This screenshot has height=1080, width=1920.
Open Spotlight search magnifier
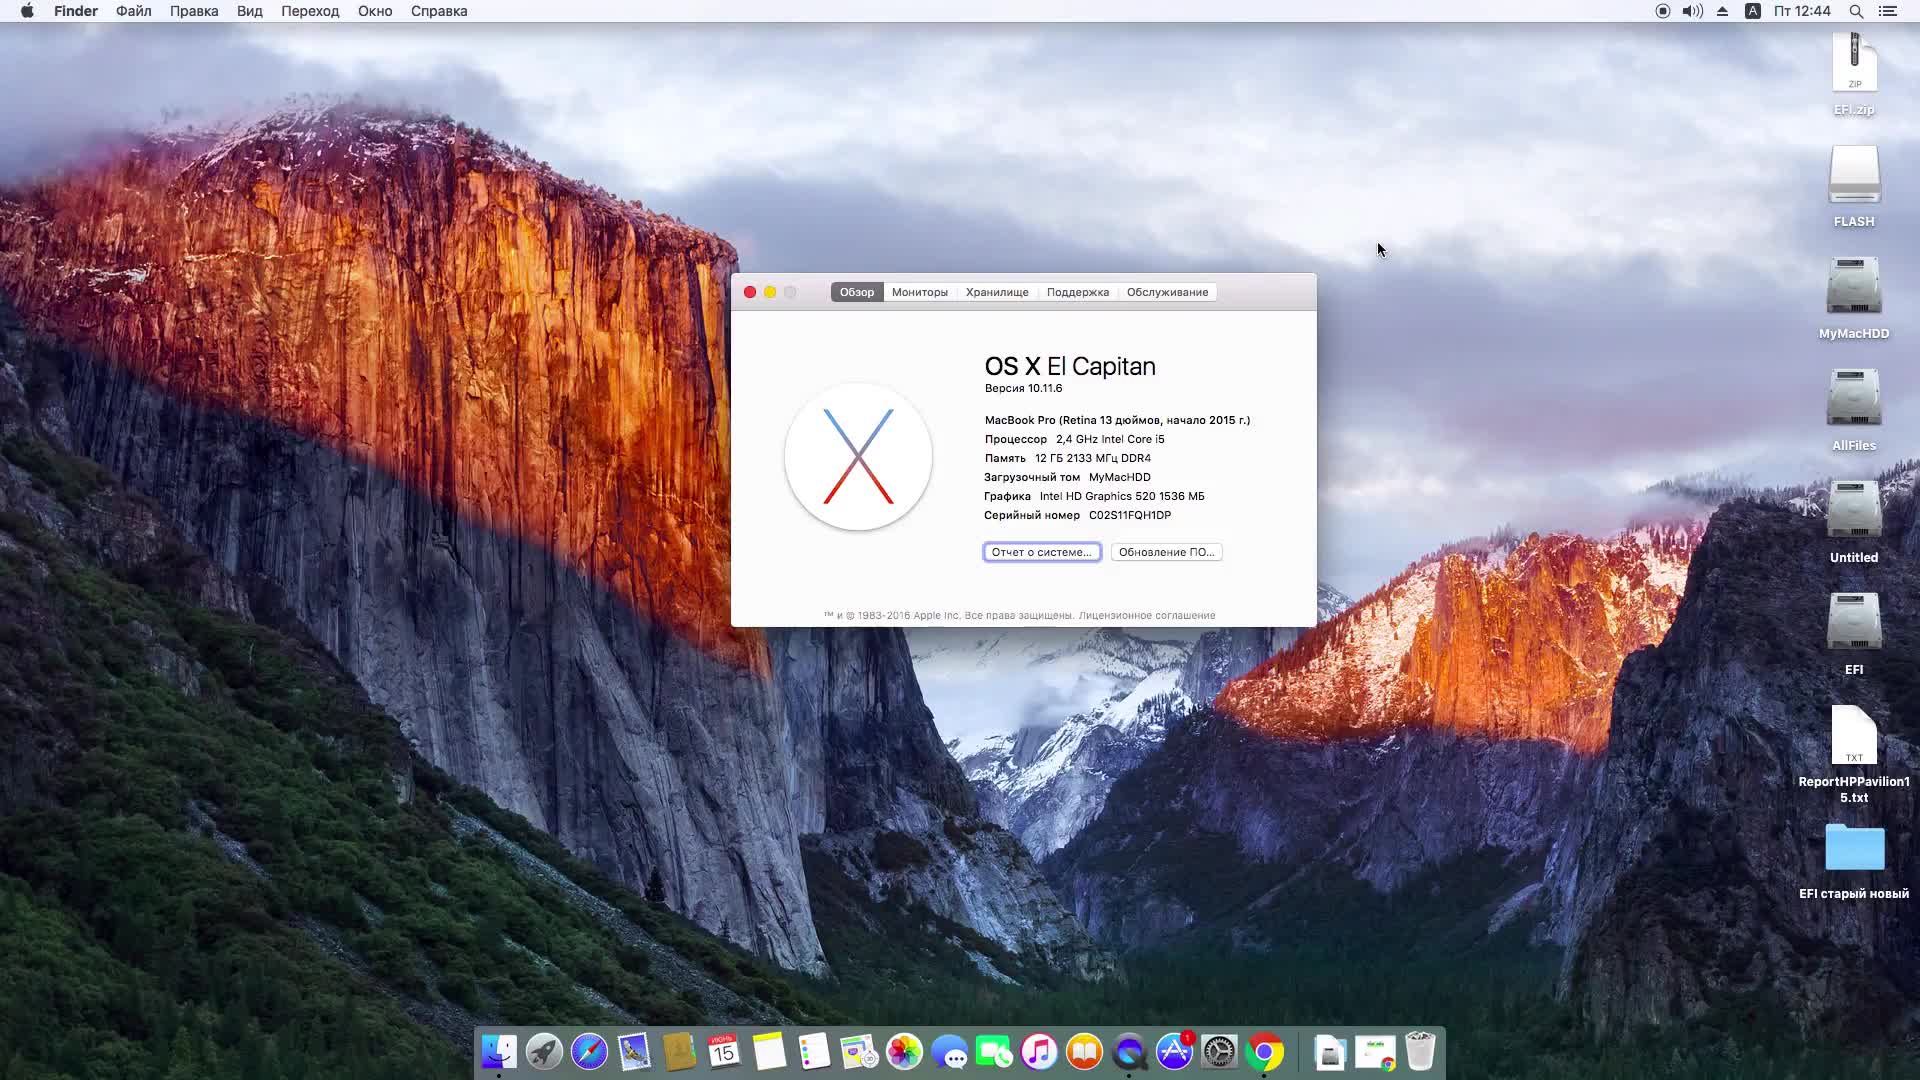point(1856,11)
